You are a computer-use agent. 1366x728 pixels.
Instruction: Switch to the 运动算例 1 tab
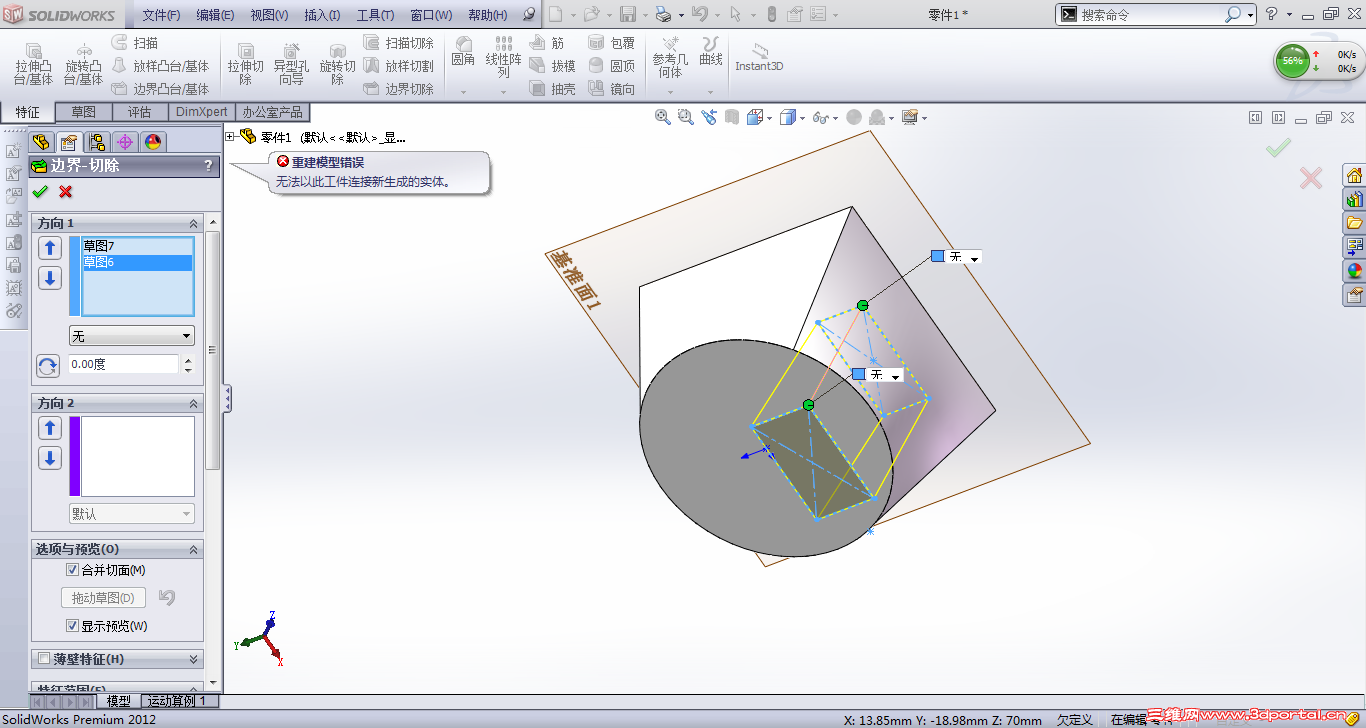point(179,701)
